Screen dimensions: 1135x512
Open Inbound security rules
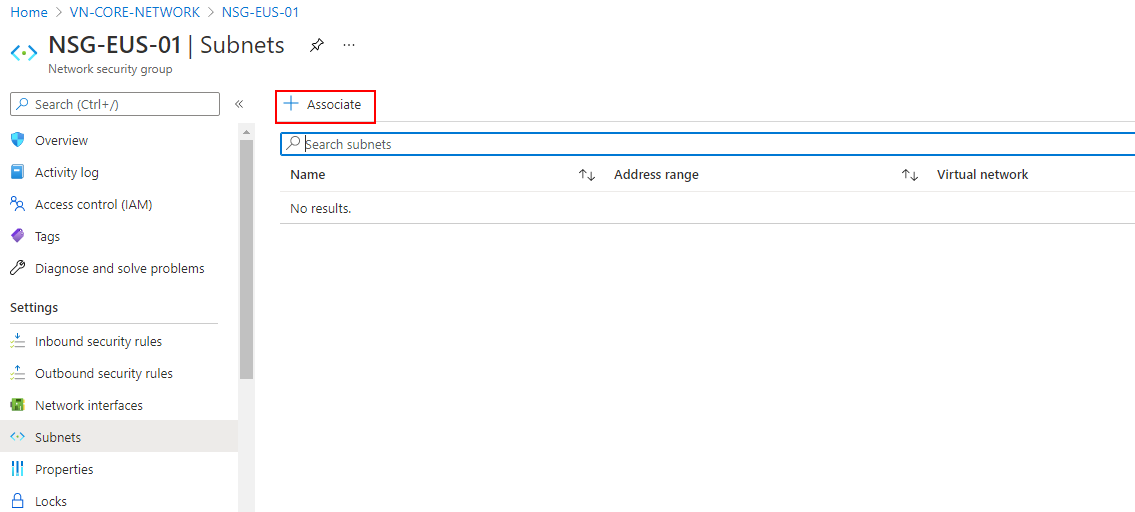point(98,341)
